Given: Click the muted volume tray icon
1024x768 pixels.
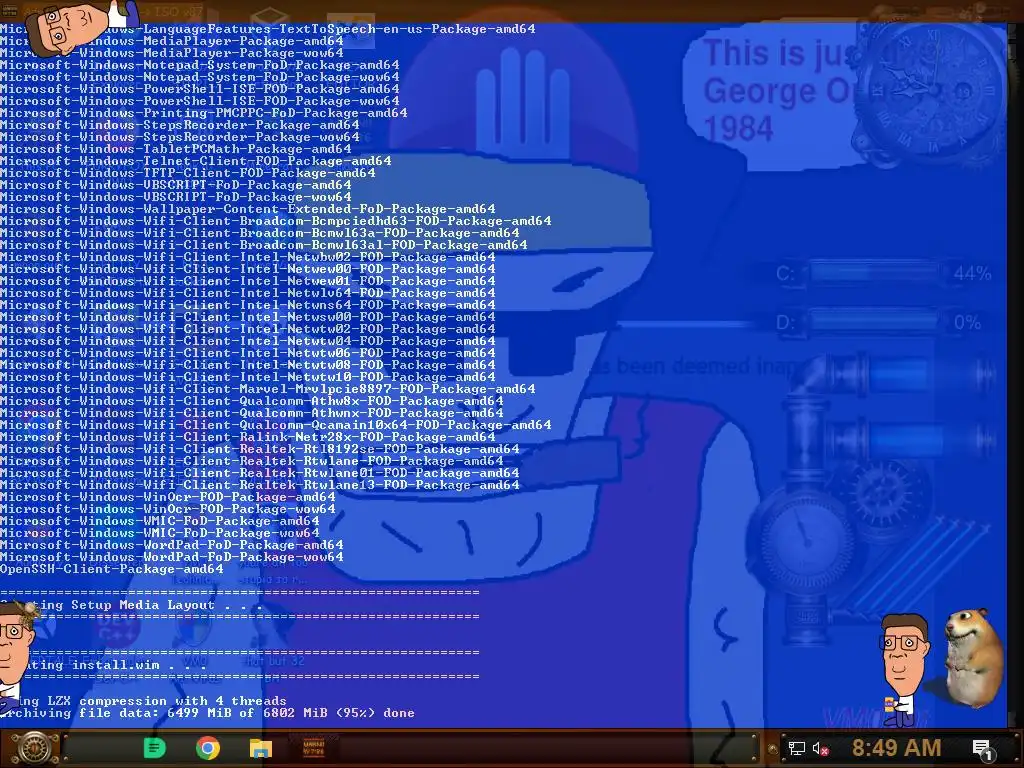Looking at the screenshot, I should pos(821,748).
